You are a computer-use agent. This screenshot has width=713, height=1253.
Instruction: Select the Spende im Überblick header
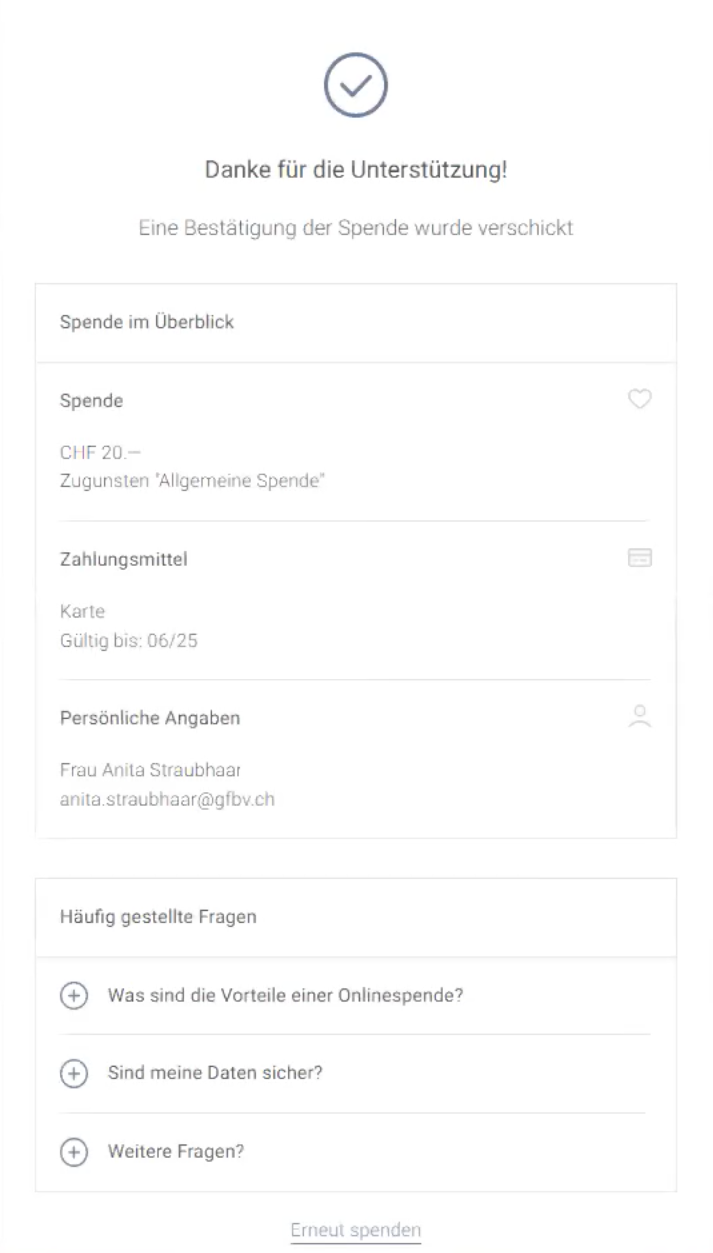pos(147,322)
